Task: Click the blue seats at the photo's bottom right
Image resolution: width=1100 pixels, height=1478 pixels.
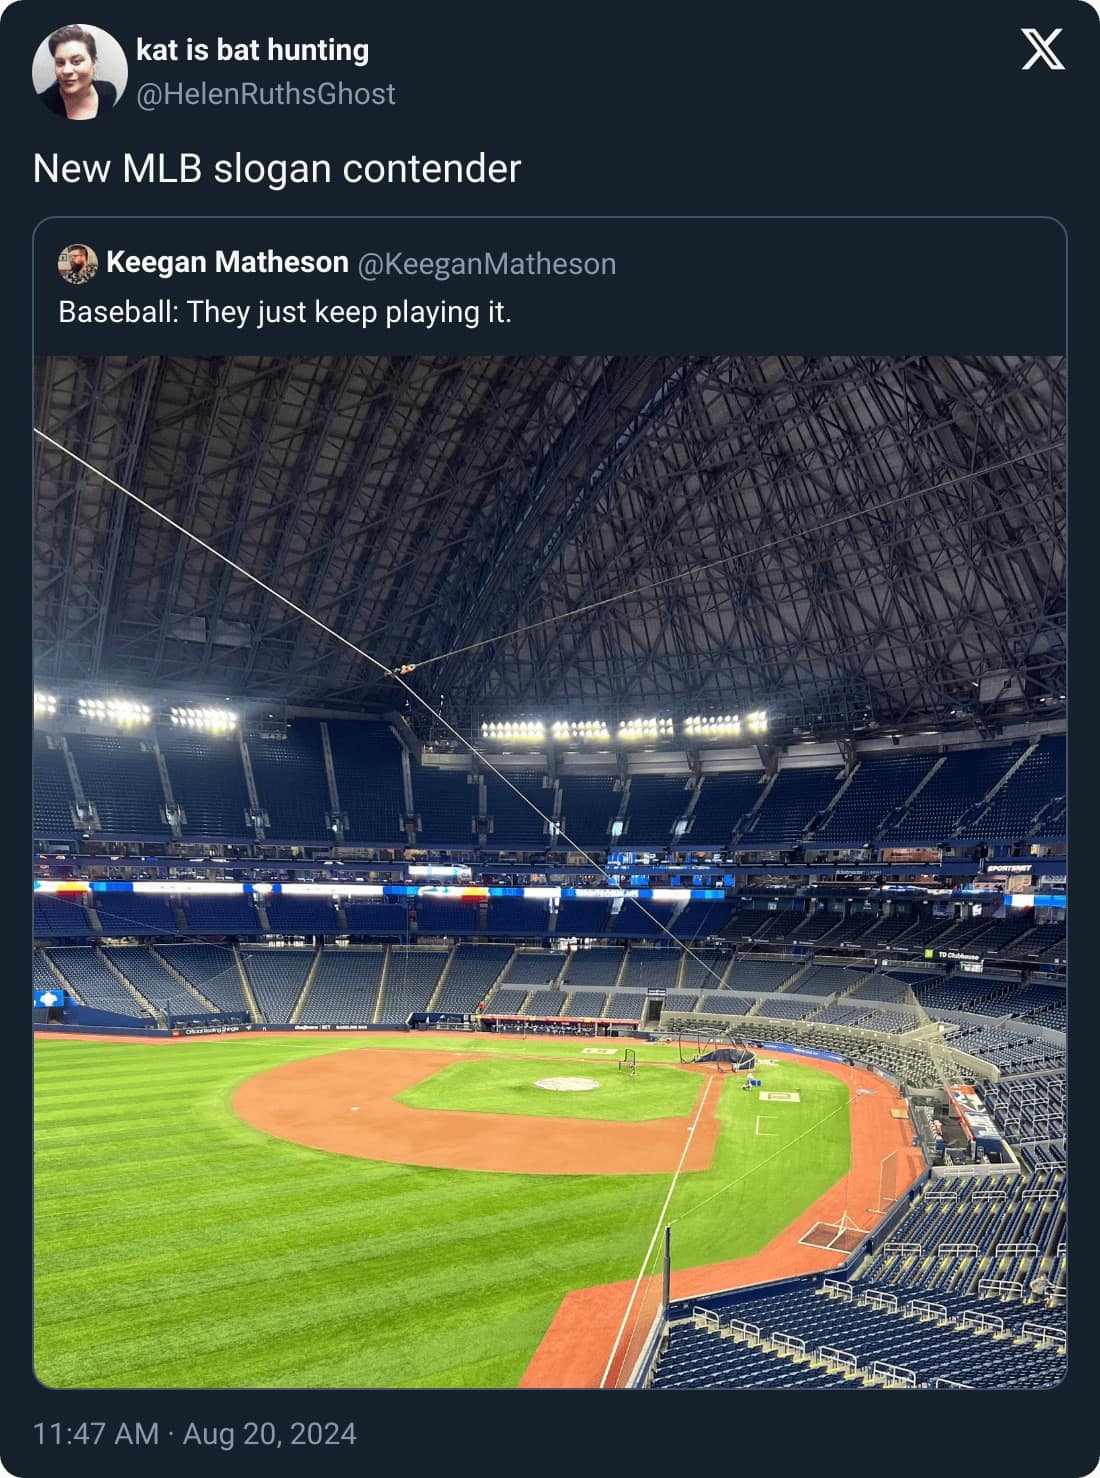Action: (x=900, y=1330)
